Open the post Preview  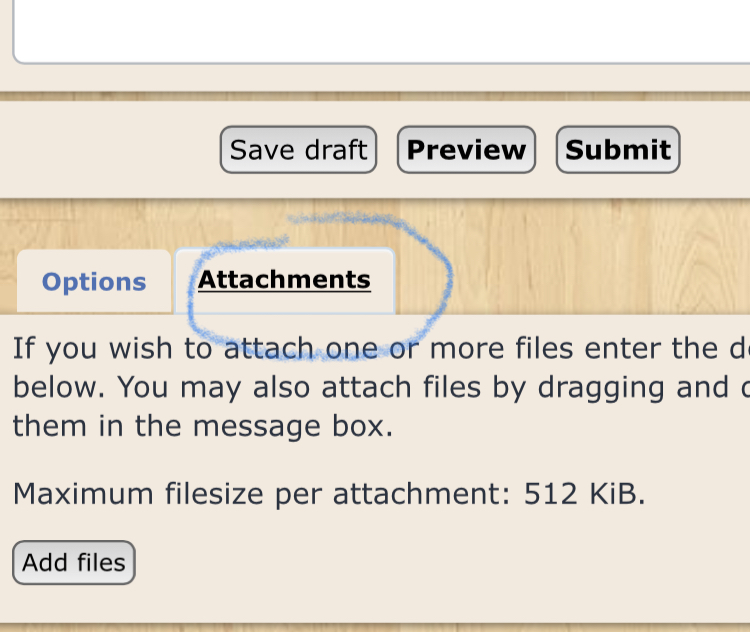pyautogui.click(x=466, y=150)
